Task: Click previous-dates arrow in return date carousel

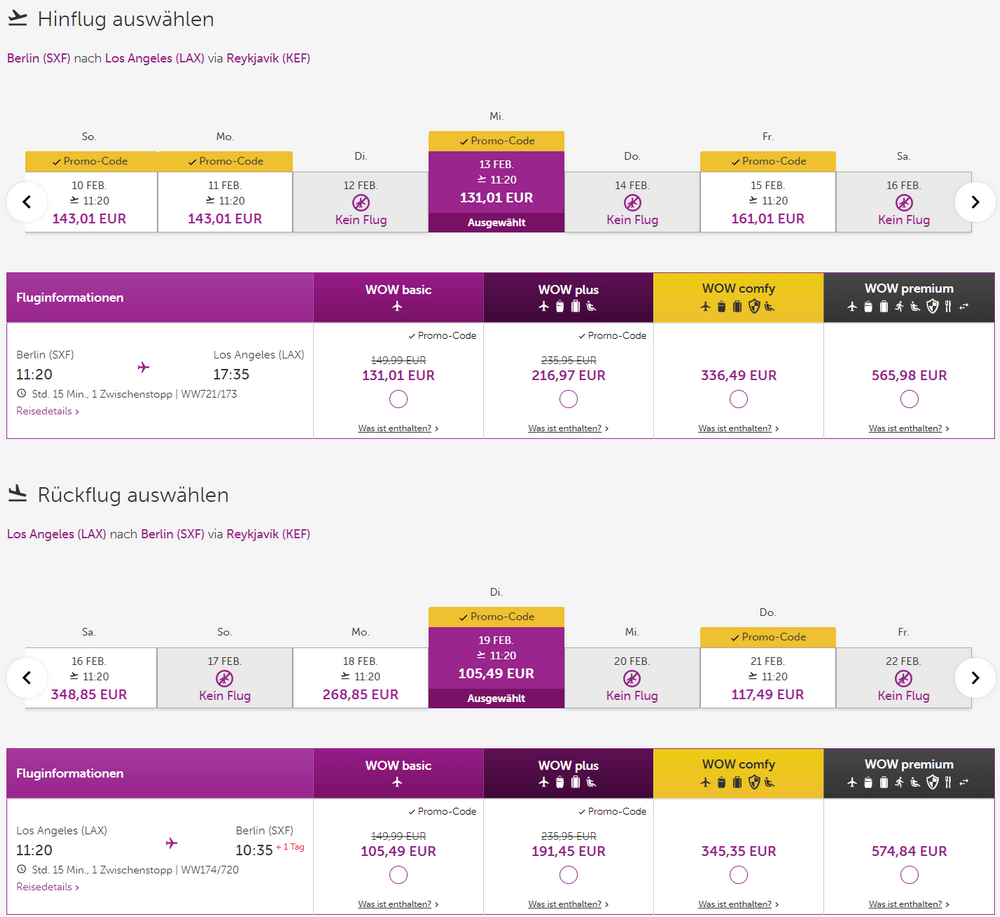Action: click(x=27, y=678)
